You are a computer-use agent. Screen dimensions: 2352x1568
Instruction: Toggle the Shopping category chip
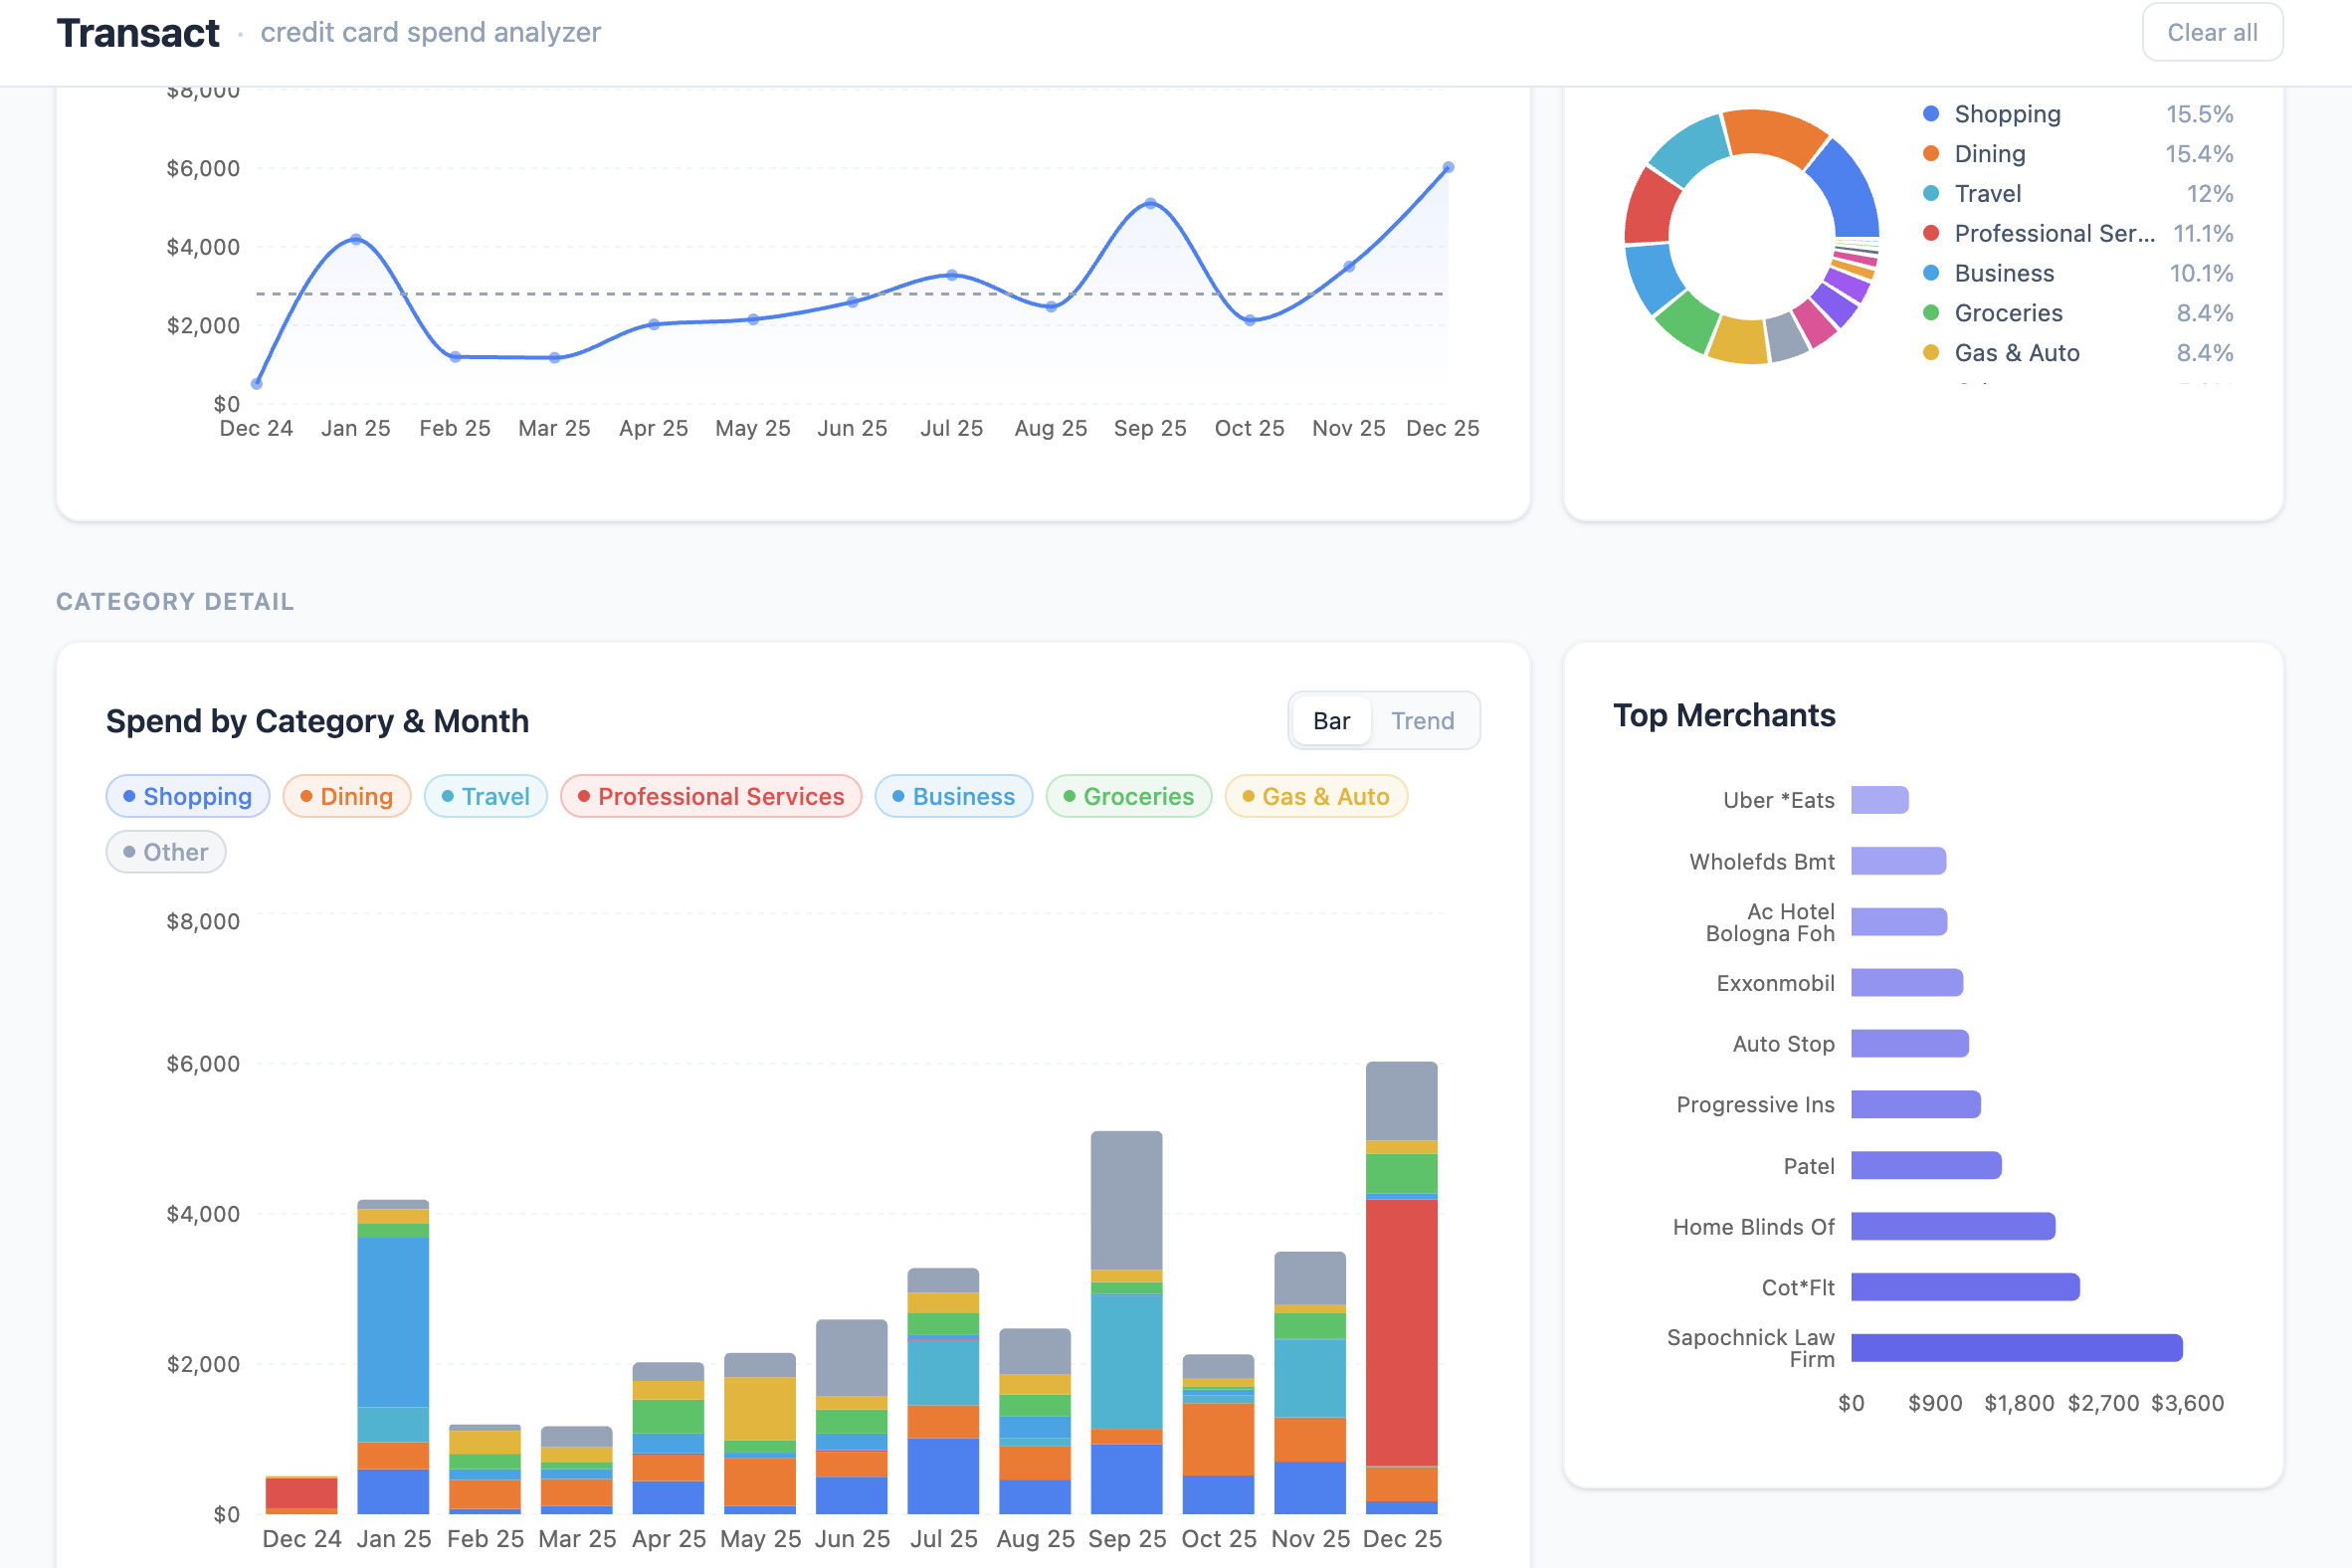tap(188, 796)
